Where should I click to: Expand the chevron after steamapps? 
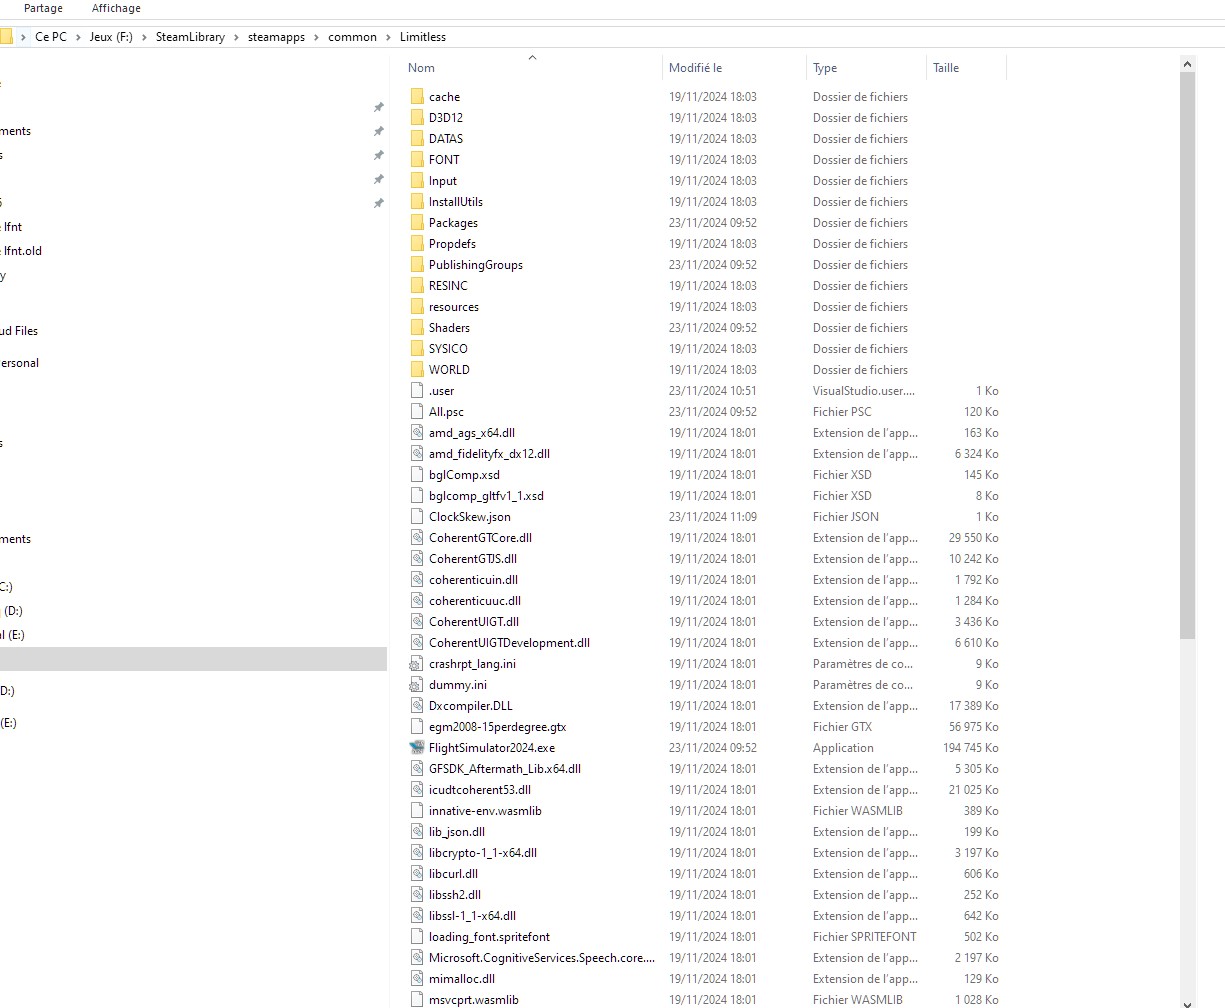click(x=317, y=37)
